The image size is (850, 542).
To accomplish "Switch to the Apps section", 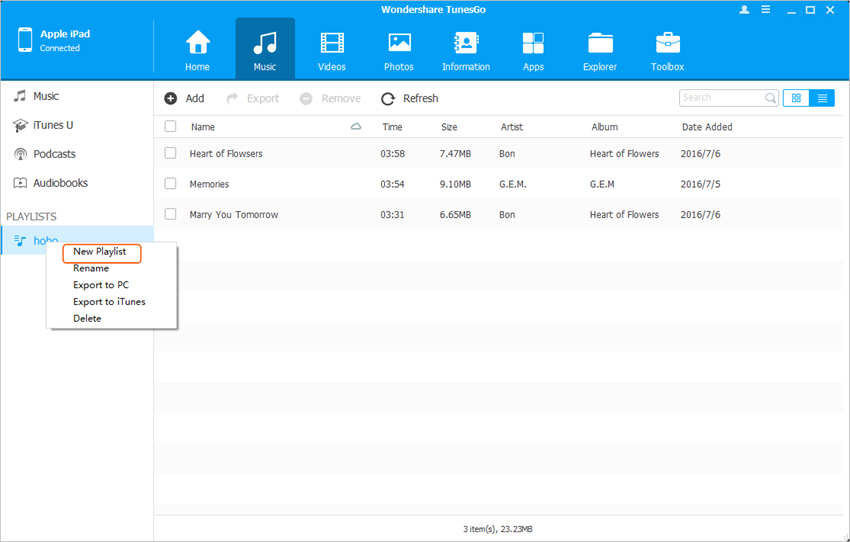I will [x=533, y=50].
